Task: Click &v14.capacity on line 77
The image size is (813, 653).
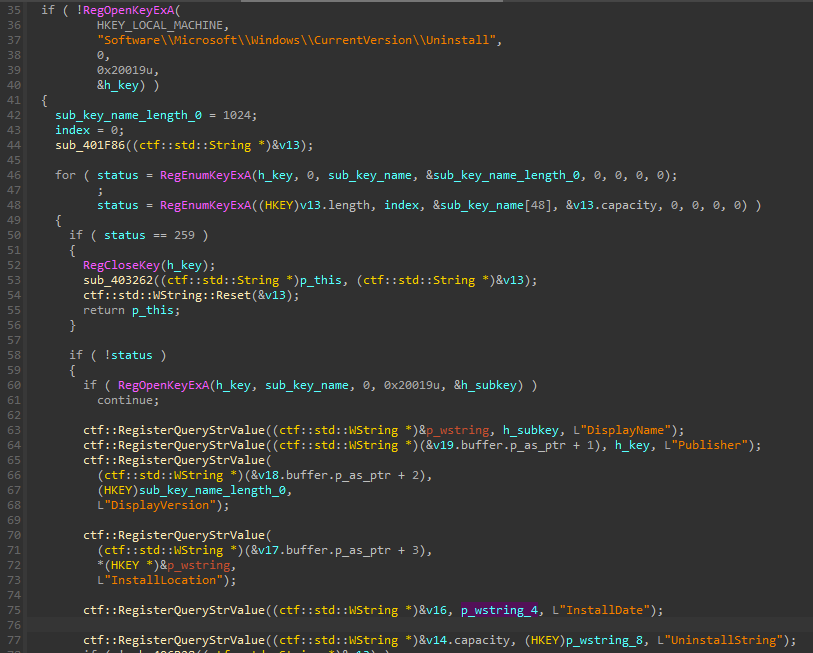Action: coord(464,641)
